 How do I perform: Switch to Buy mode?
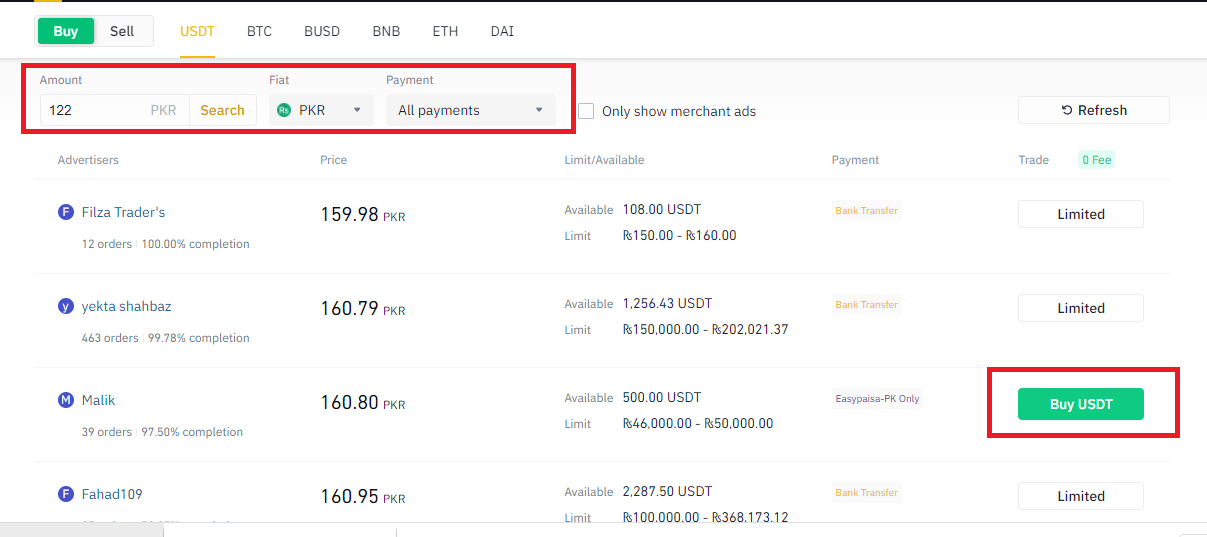pos(66,31)
